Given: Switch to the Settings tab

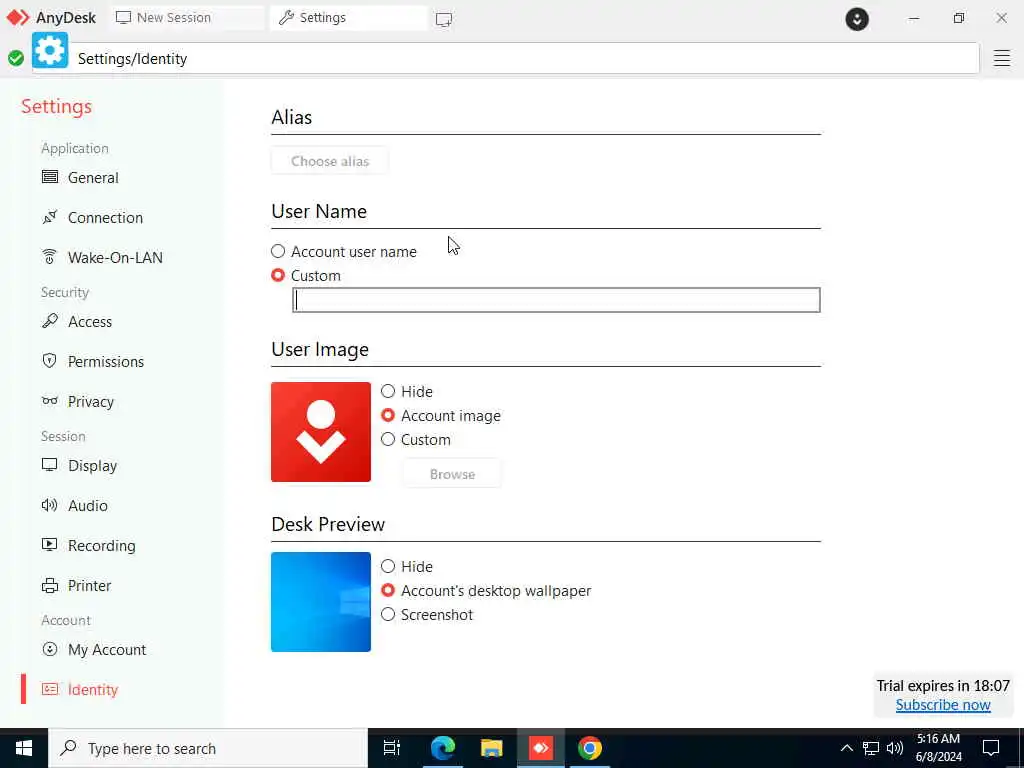Looking at the screenshot, I should pos(349,18).
